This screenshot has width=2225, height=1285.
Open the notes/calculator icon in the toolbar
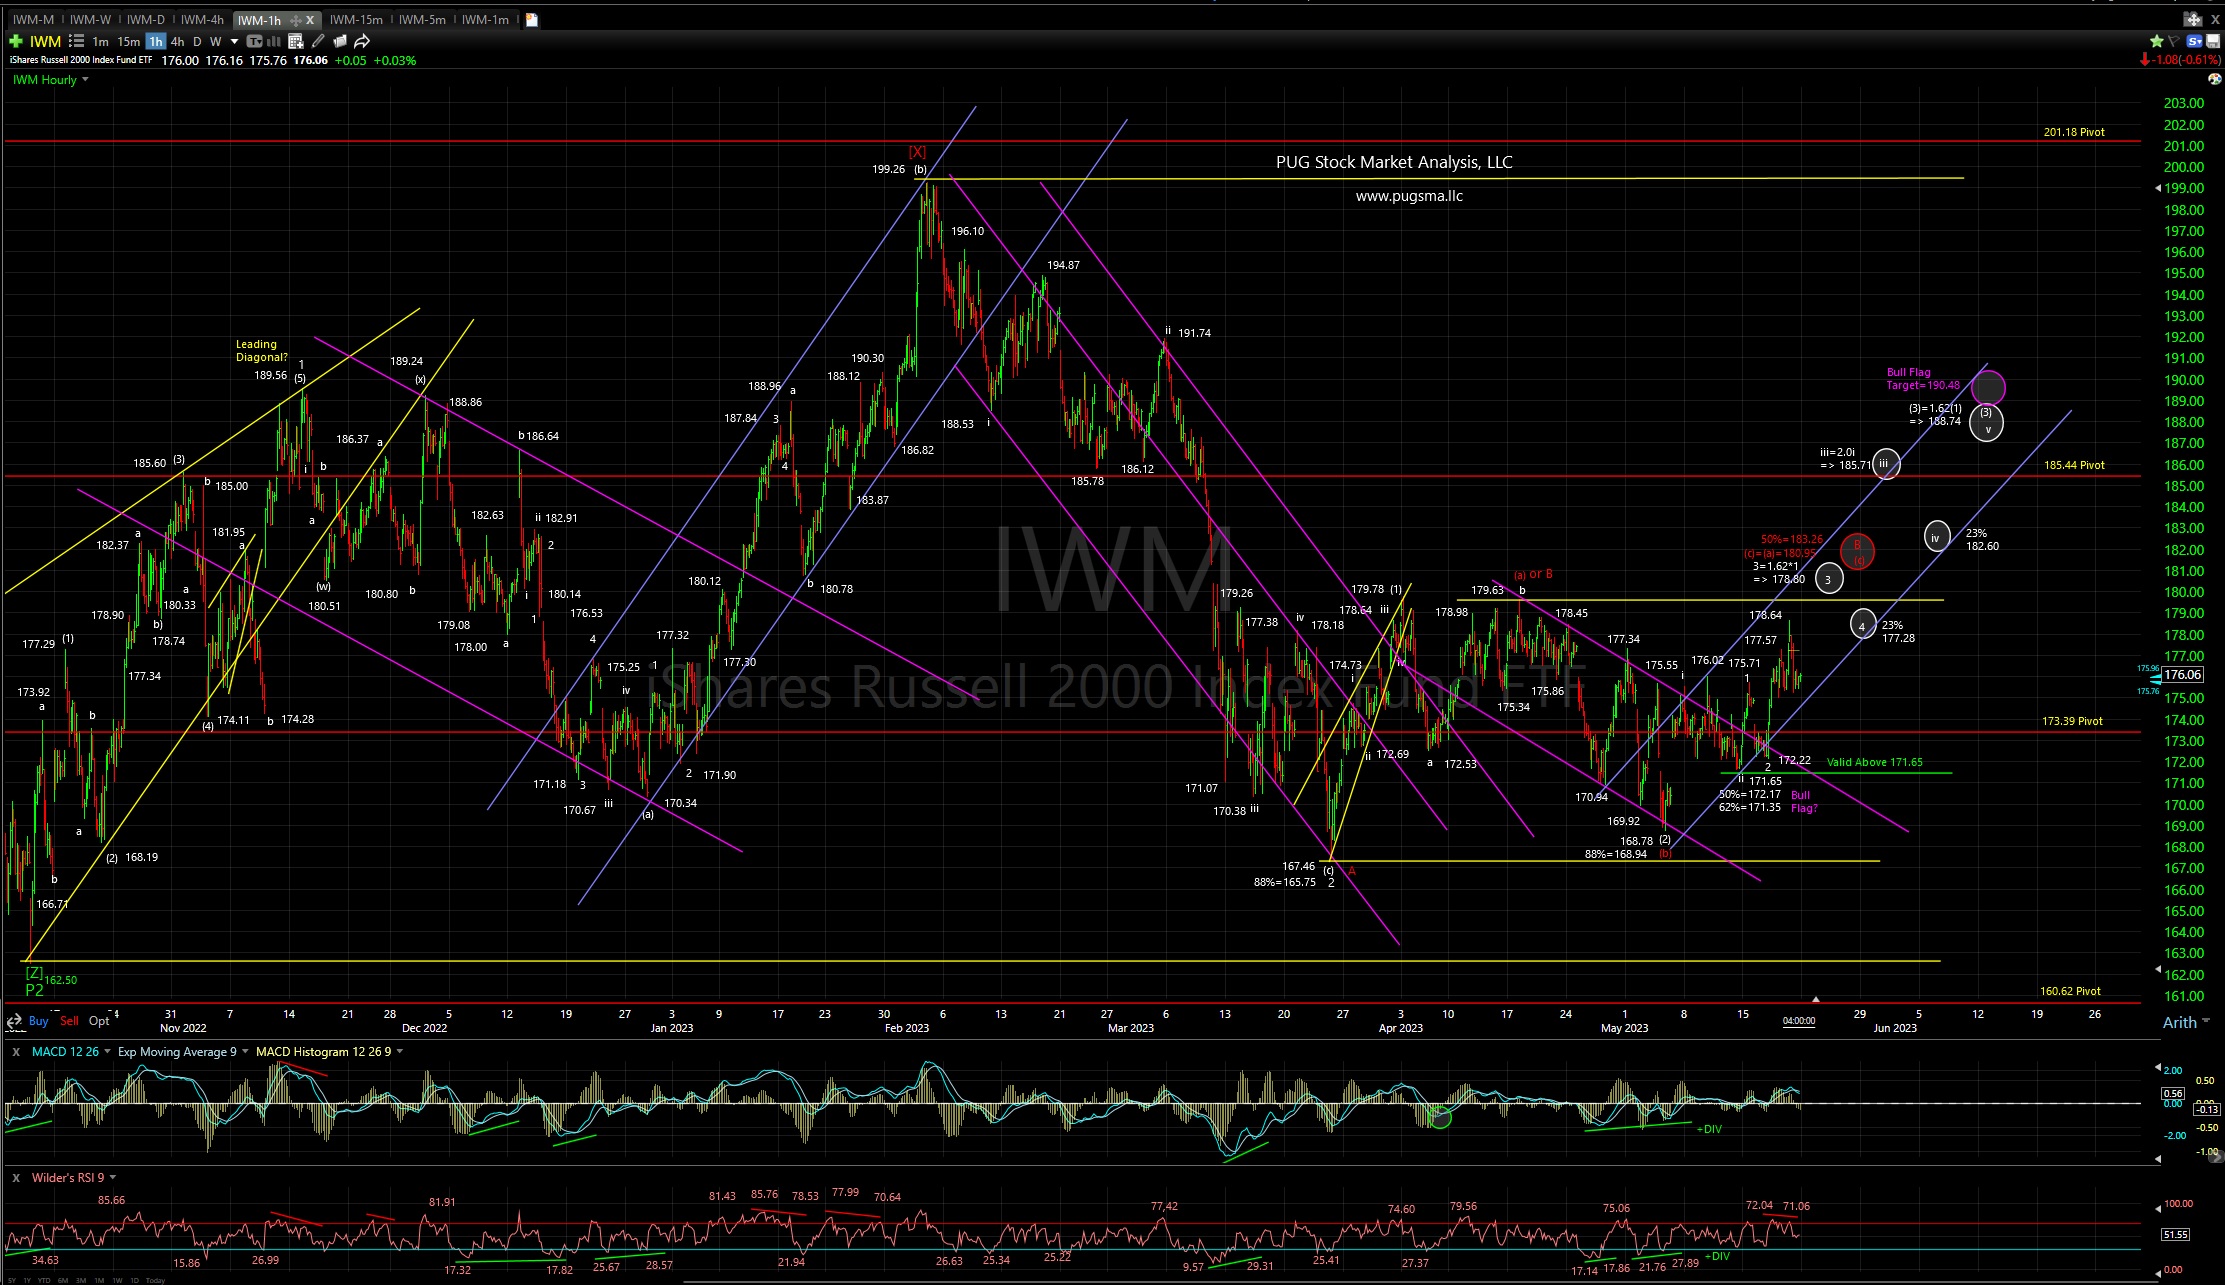tap(296, 41)
